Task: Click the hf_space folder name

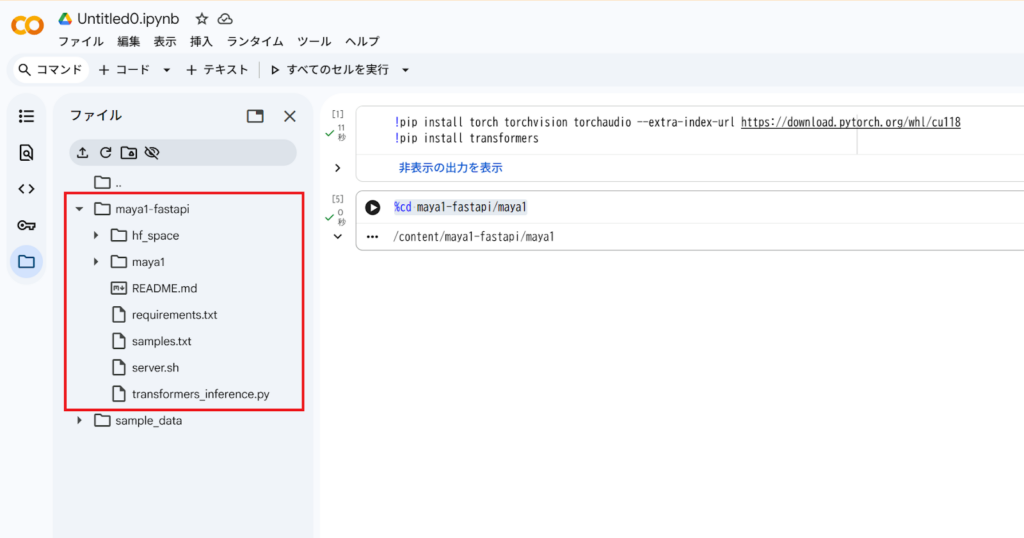Action: tap(155, 236)
